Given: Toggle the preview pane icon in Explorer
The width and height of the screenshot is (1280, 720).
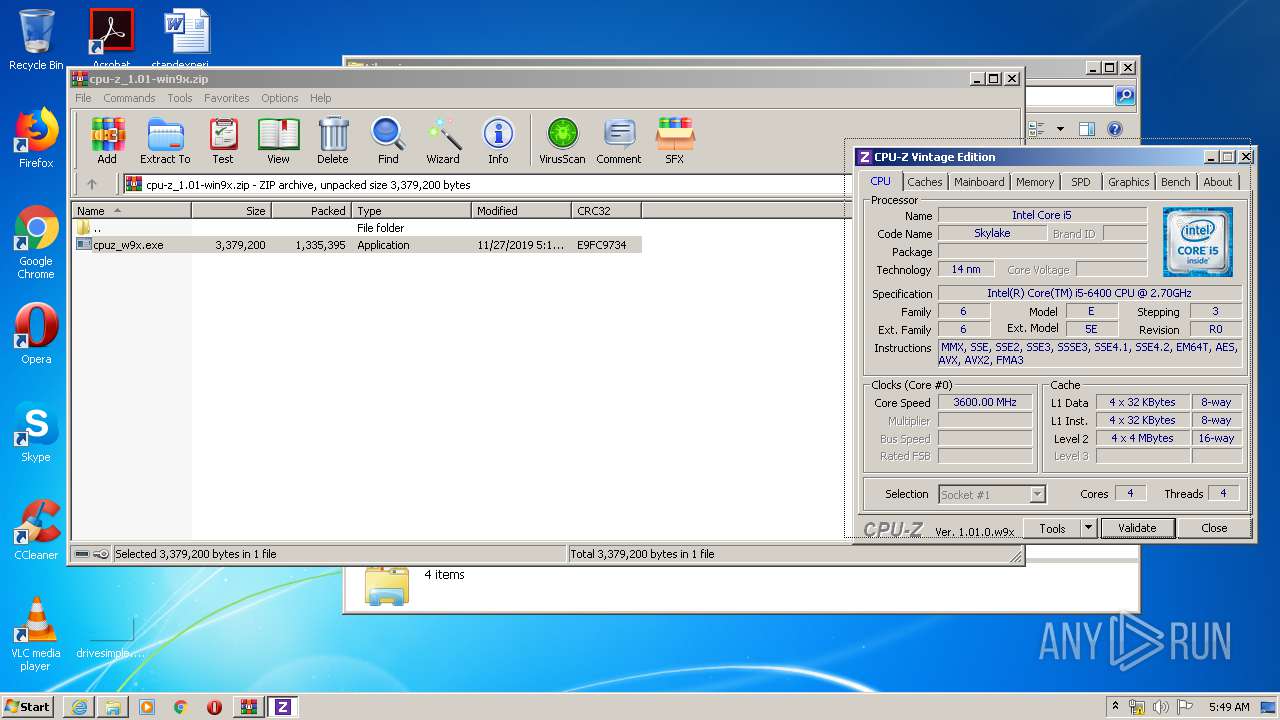Looking at the screenshot, I should pyautogui.click(x=1087, y=129).
